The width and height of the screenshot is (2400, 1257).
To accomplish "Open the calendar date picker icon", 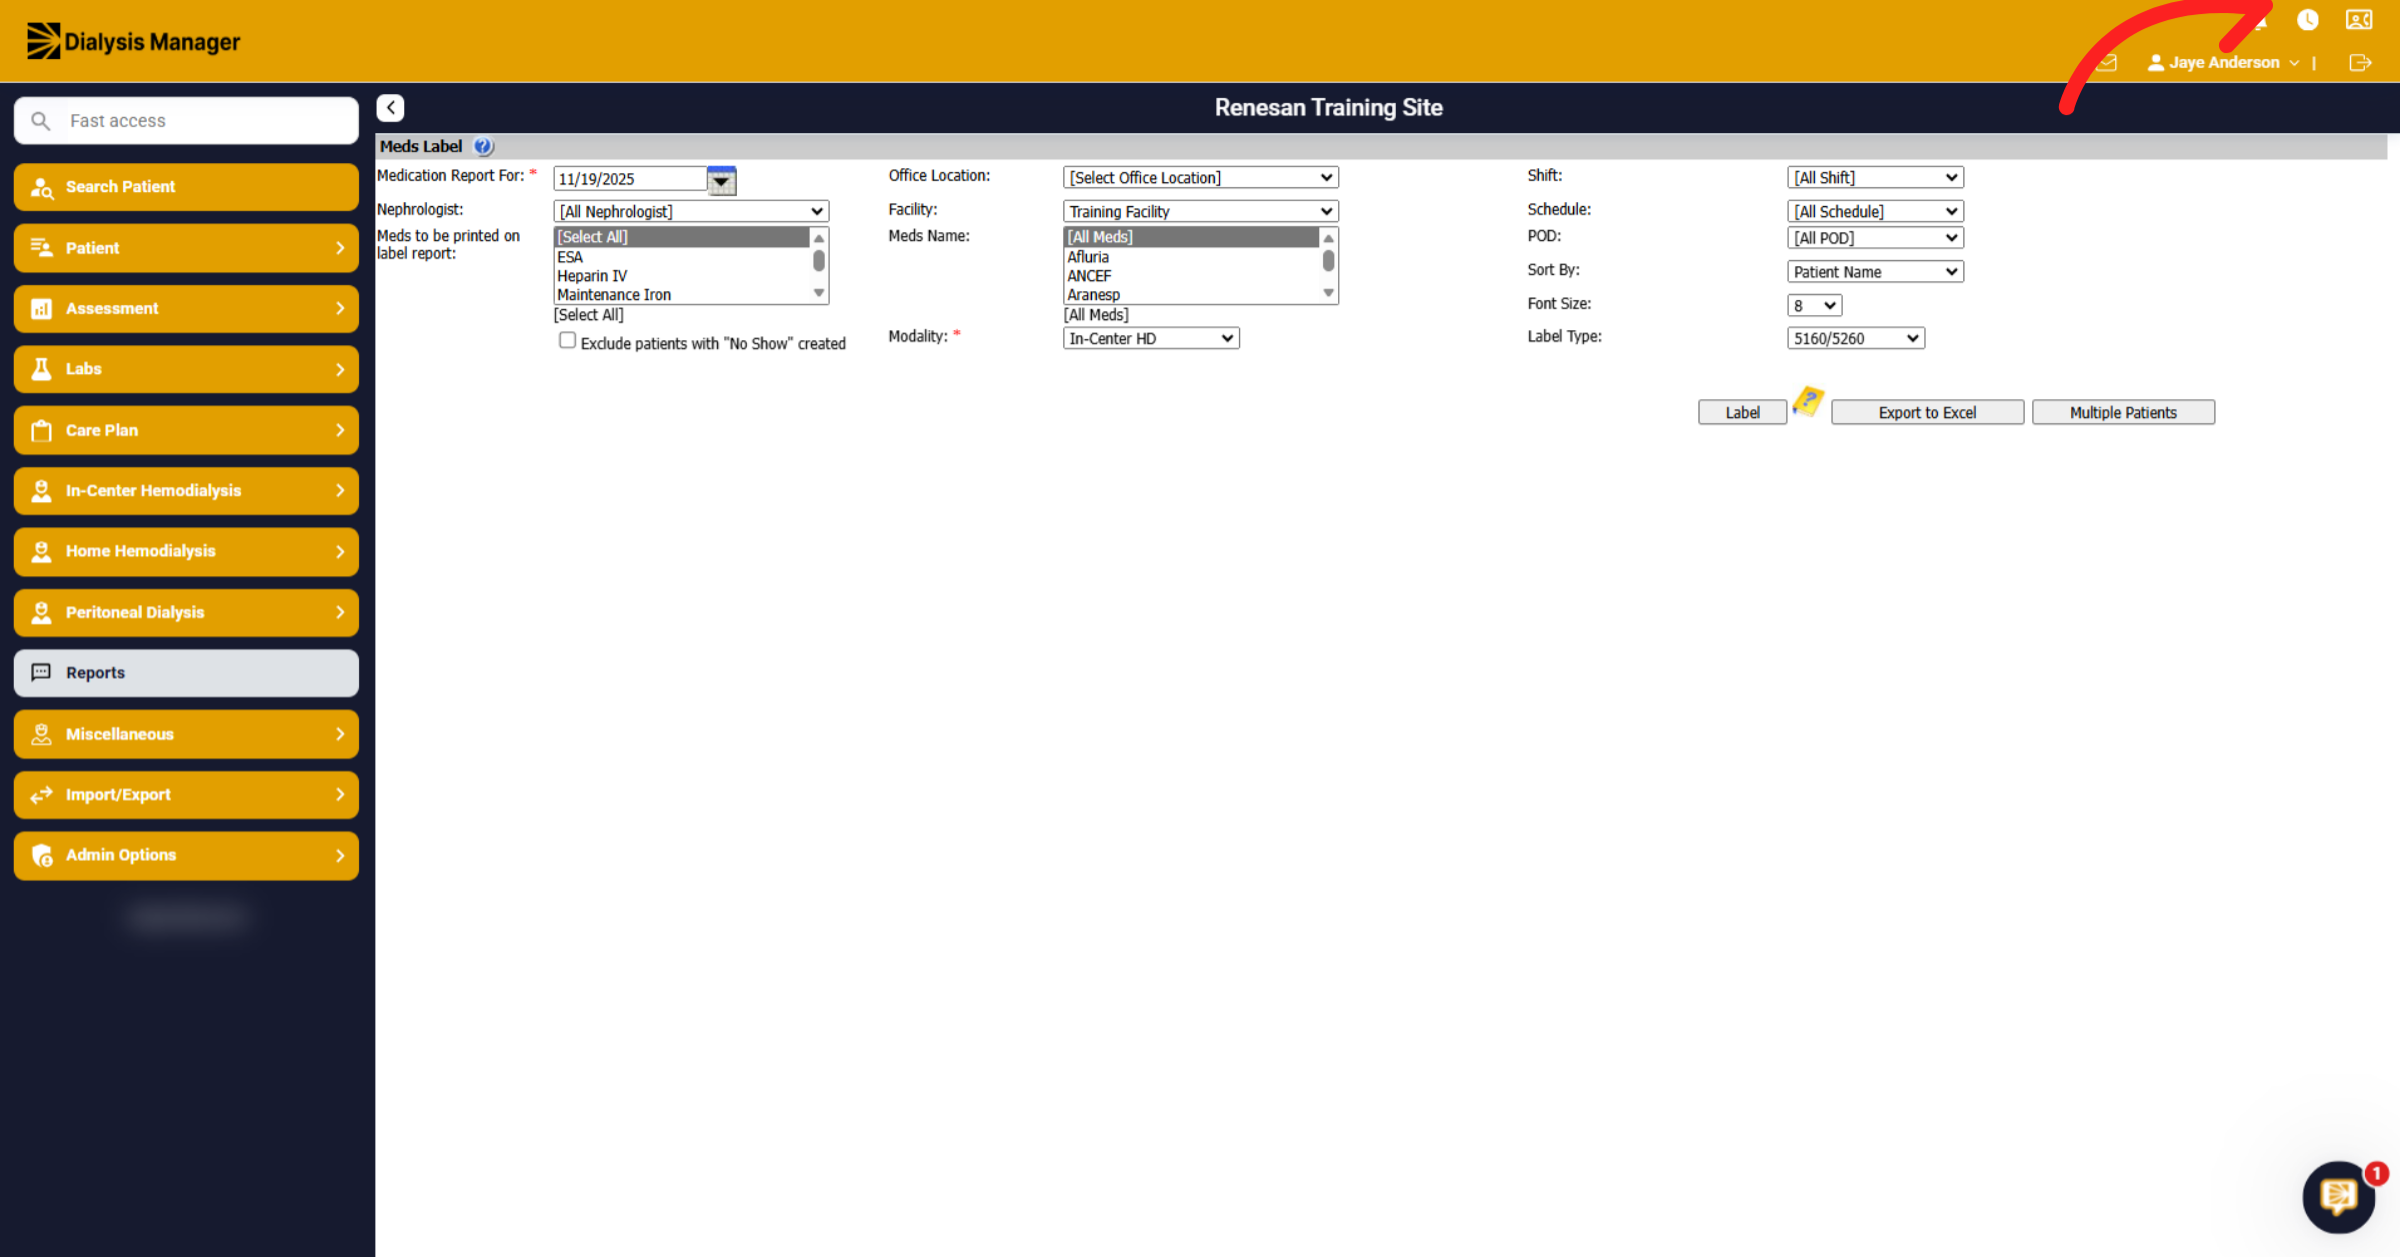I will 721,180.
